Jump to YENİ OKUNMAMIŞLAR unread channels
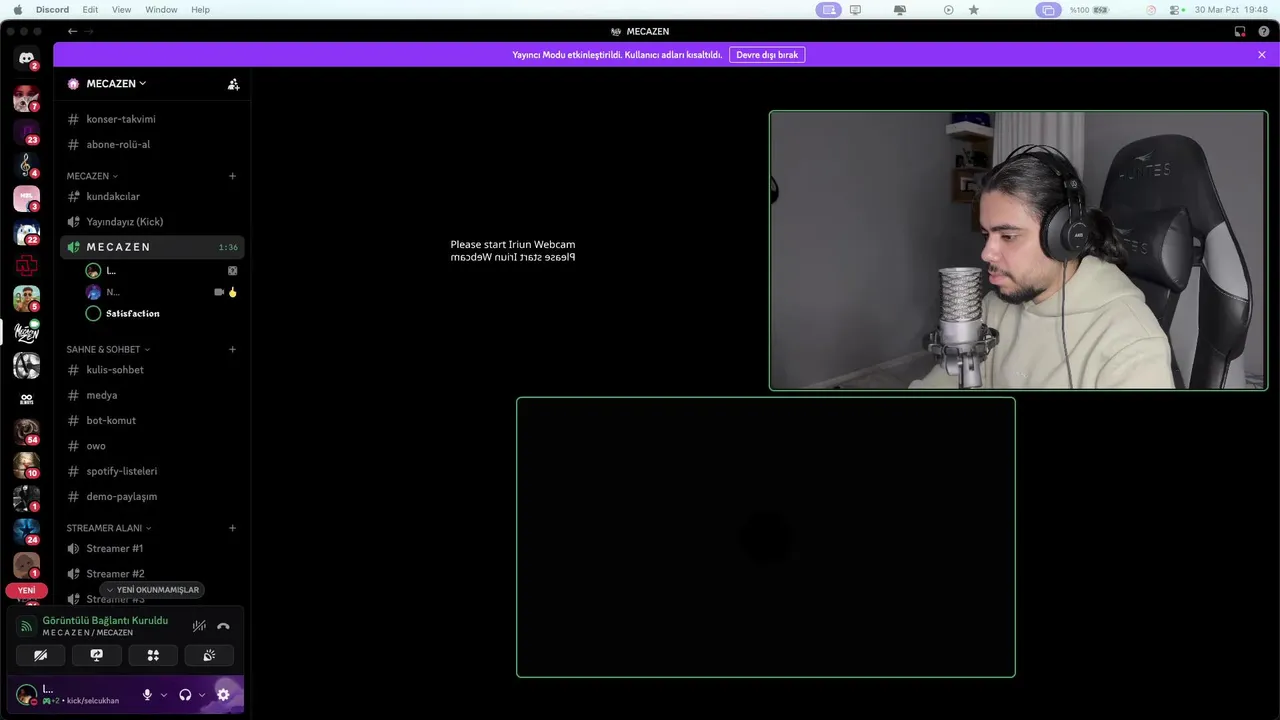The height and width of the screenshot is (720, 1280). 152,590
